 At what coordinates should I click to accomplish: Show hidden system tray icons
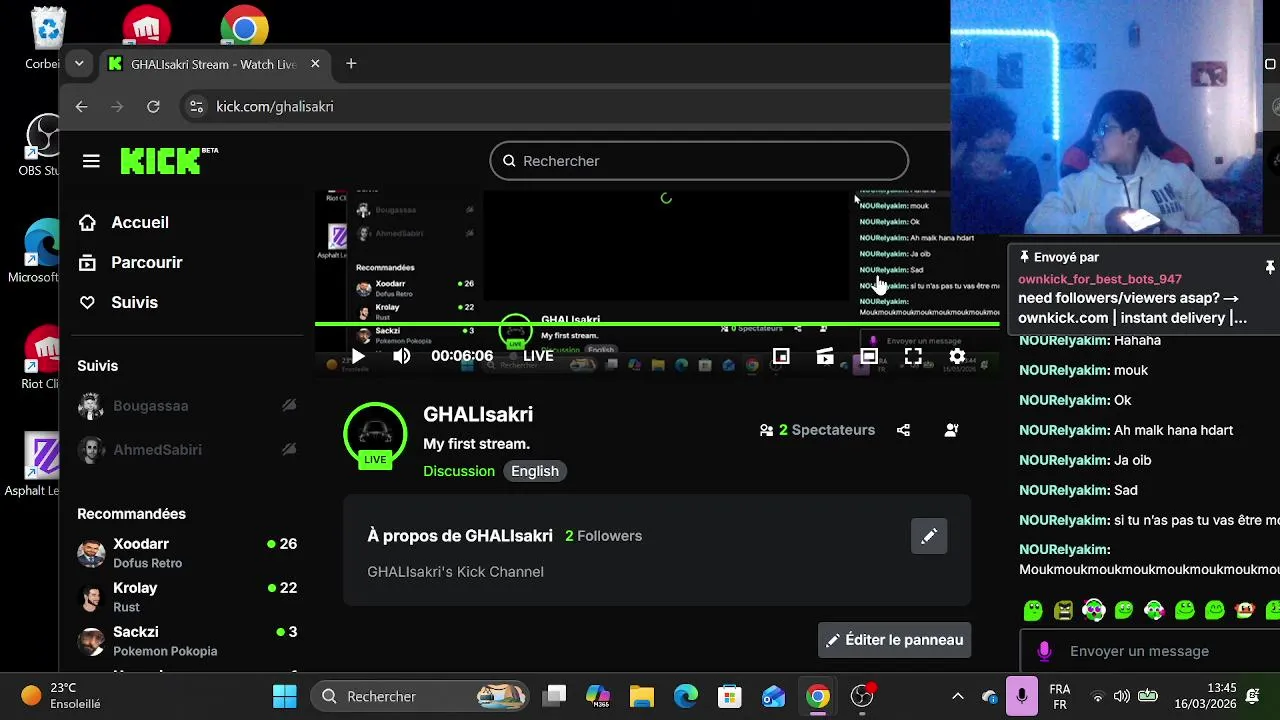click(957, 696)
